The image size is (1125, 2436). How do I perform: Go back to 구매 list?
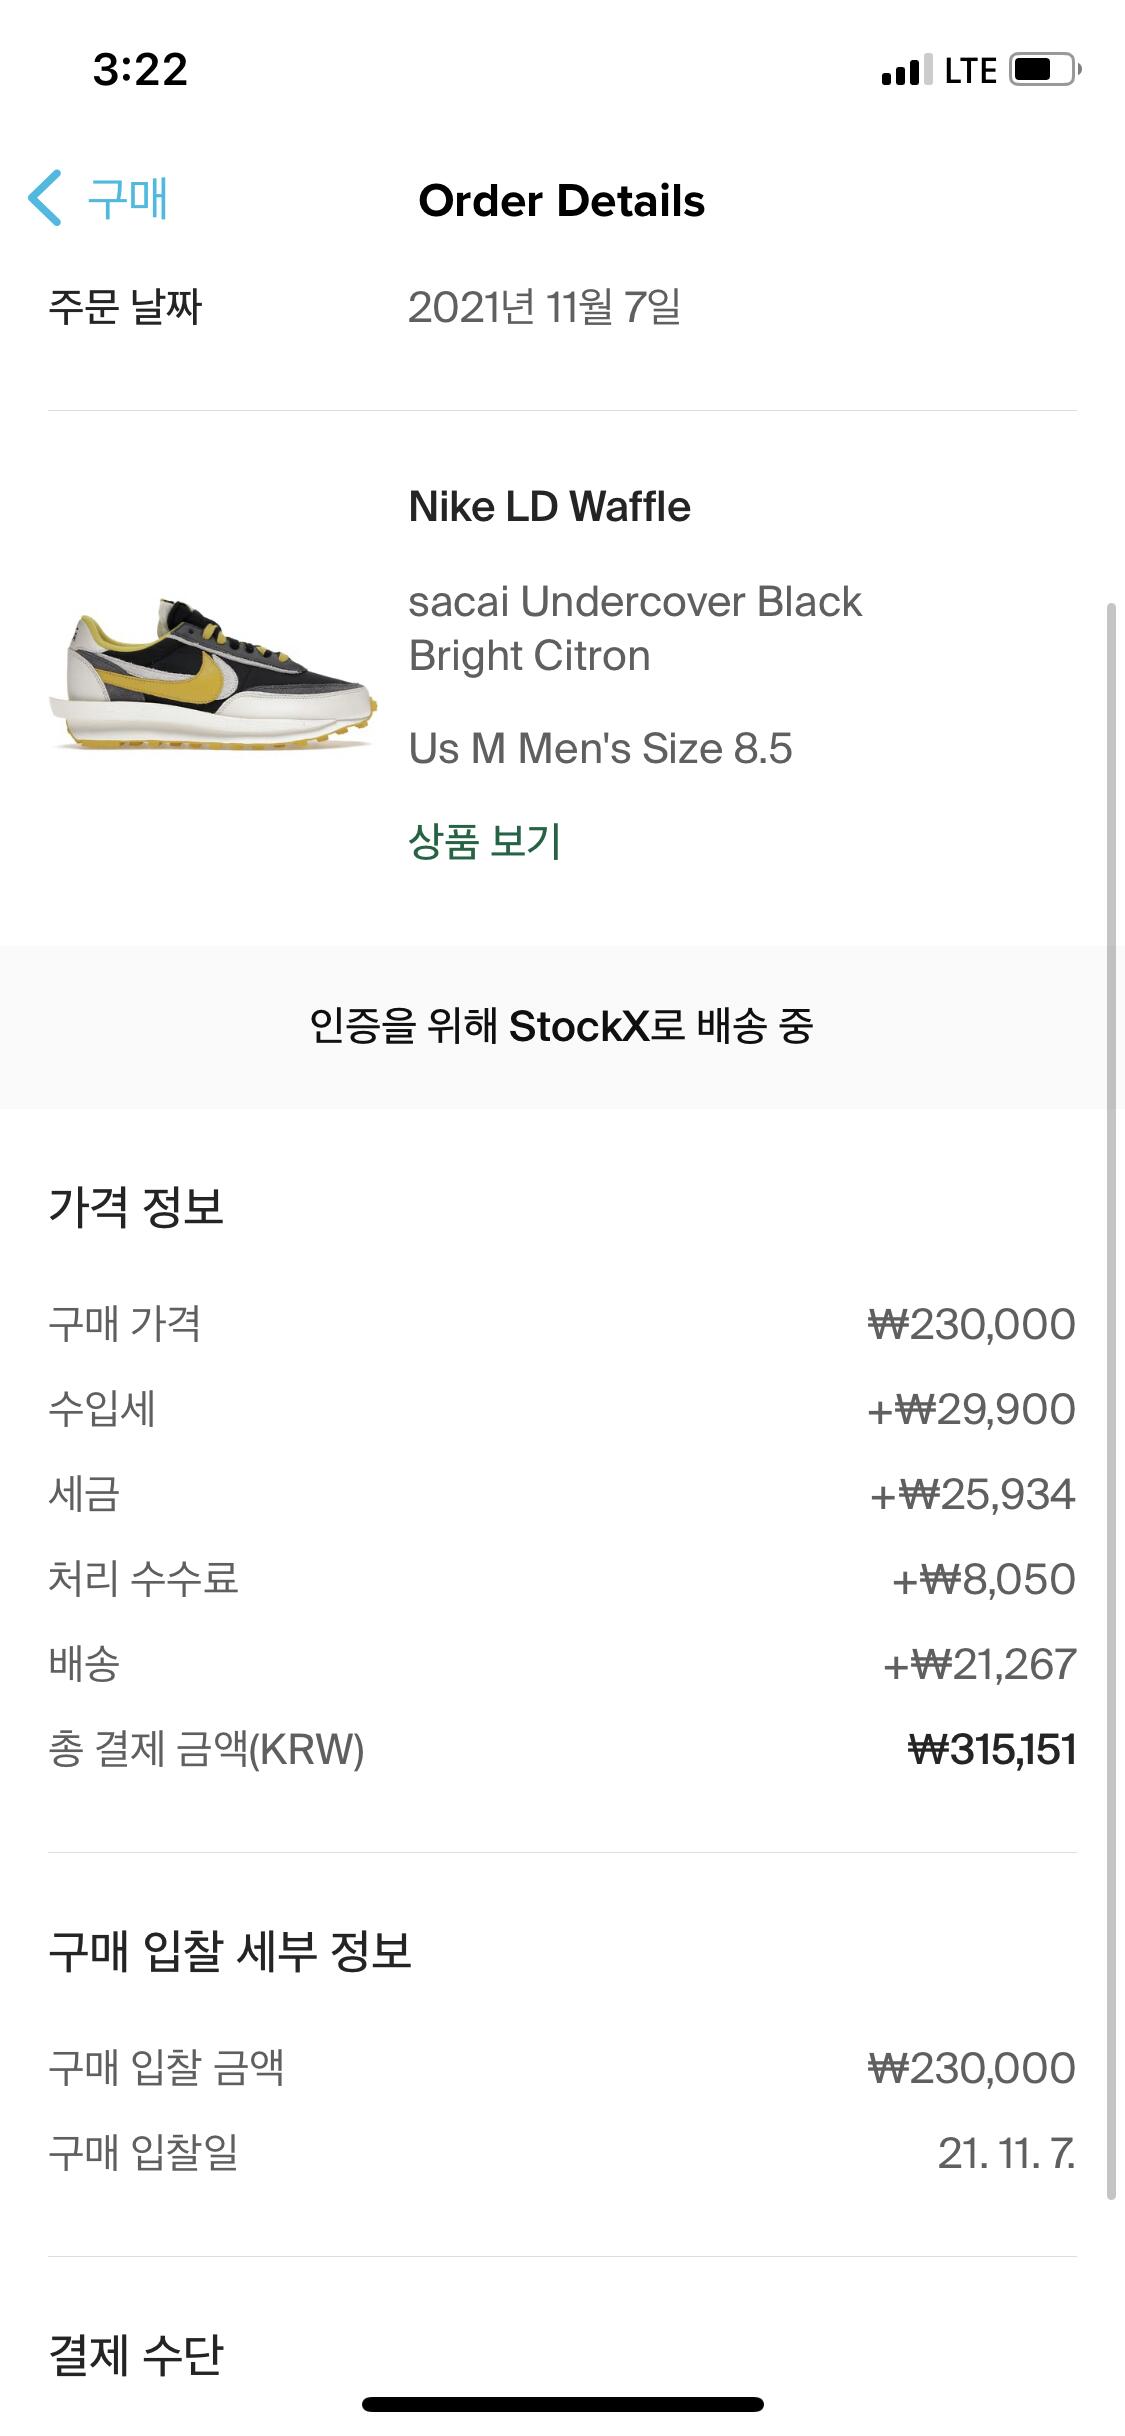(x=127, y=198)
